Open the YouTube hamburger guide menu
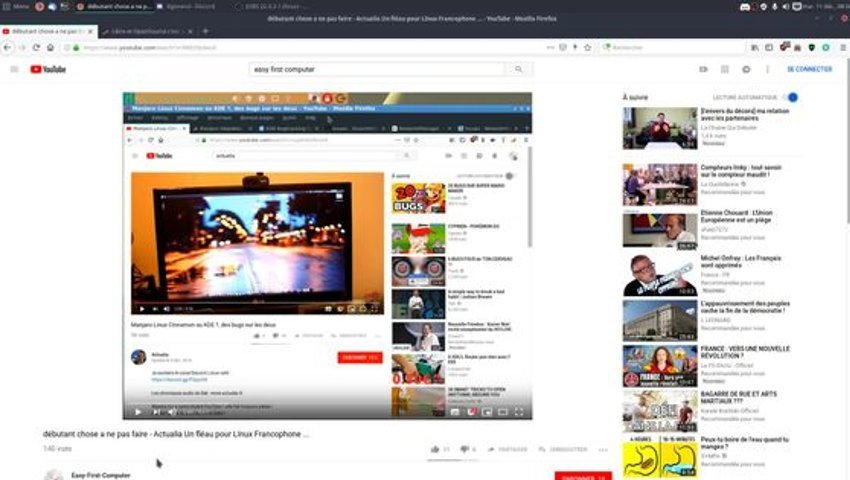This screenshot has height=480, width=850. (15, 69)
